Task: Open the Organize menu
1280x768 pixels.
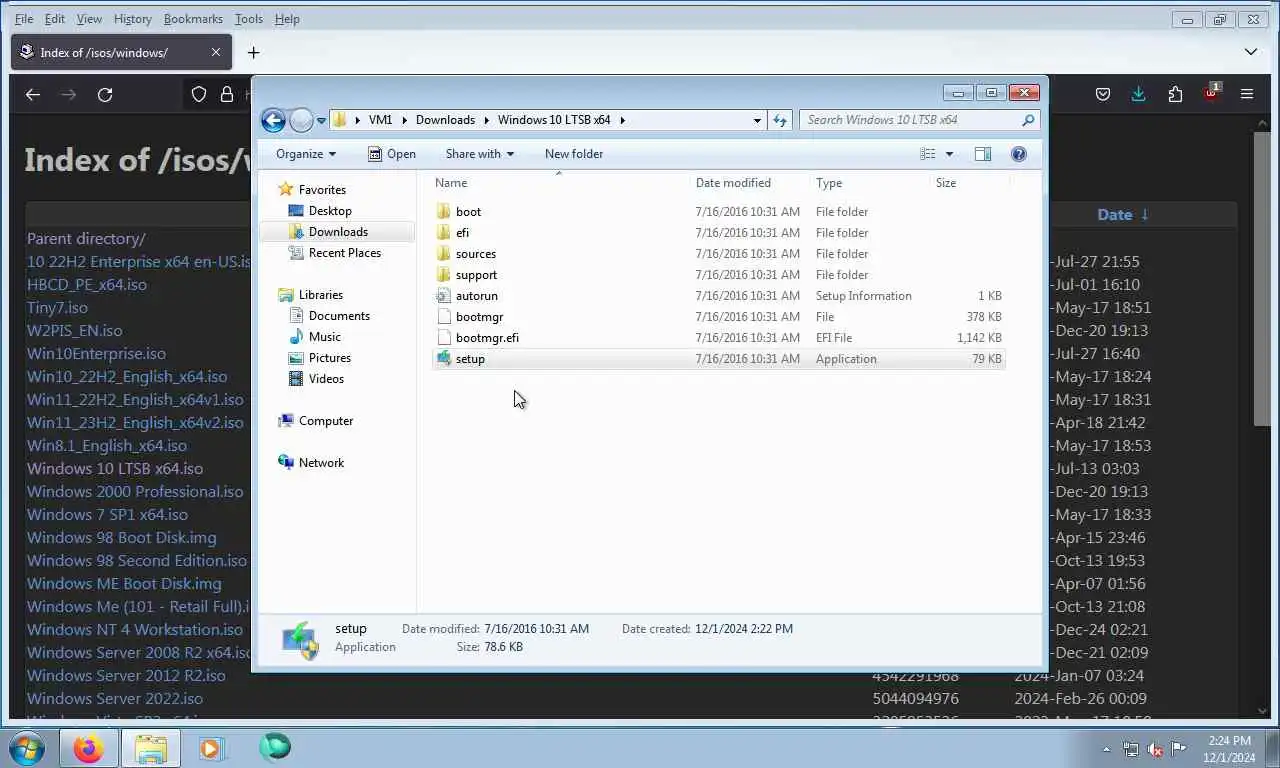Action: (x=306, y=154)
